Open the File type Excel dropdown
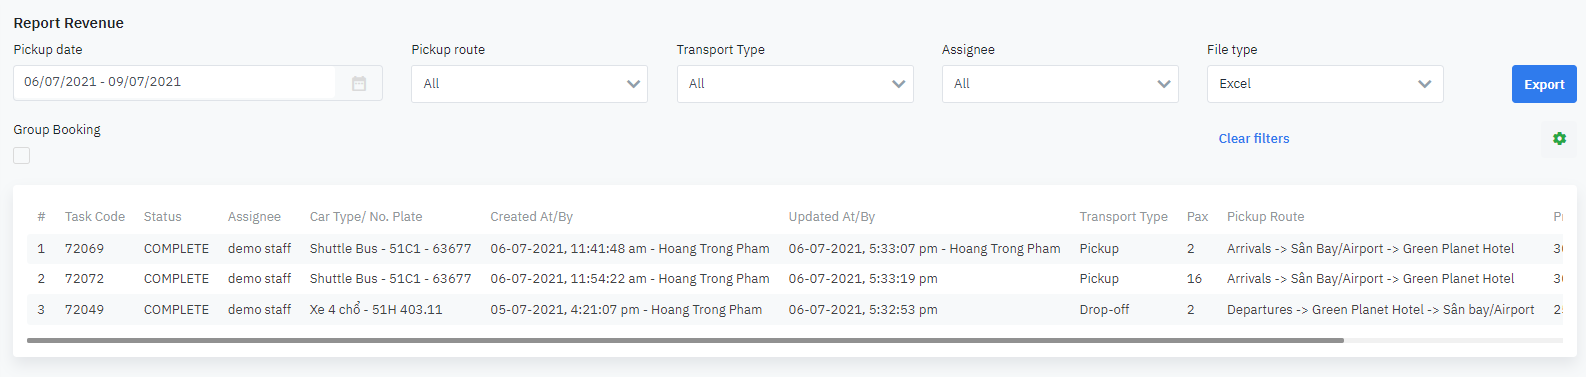This screenshot has height=377, width=1586. pyautogui.click(x=1325, y=84)
